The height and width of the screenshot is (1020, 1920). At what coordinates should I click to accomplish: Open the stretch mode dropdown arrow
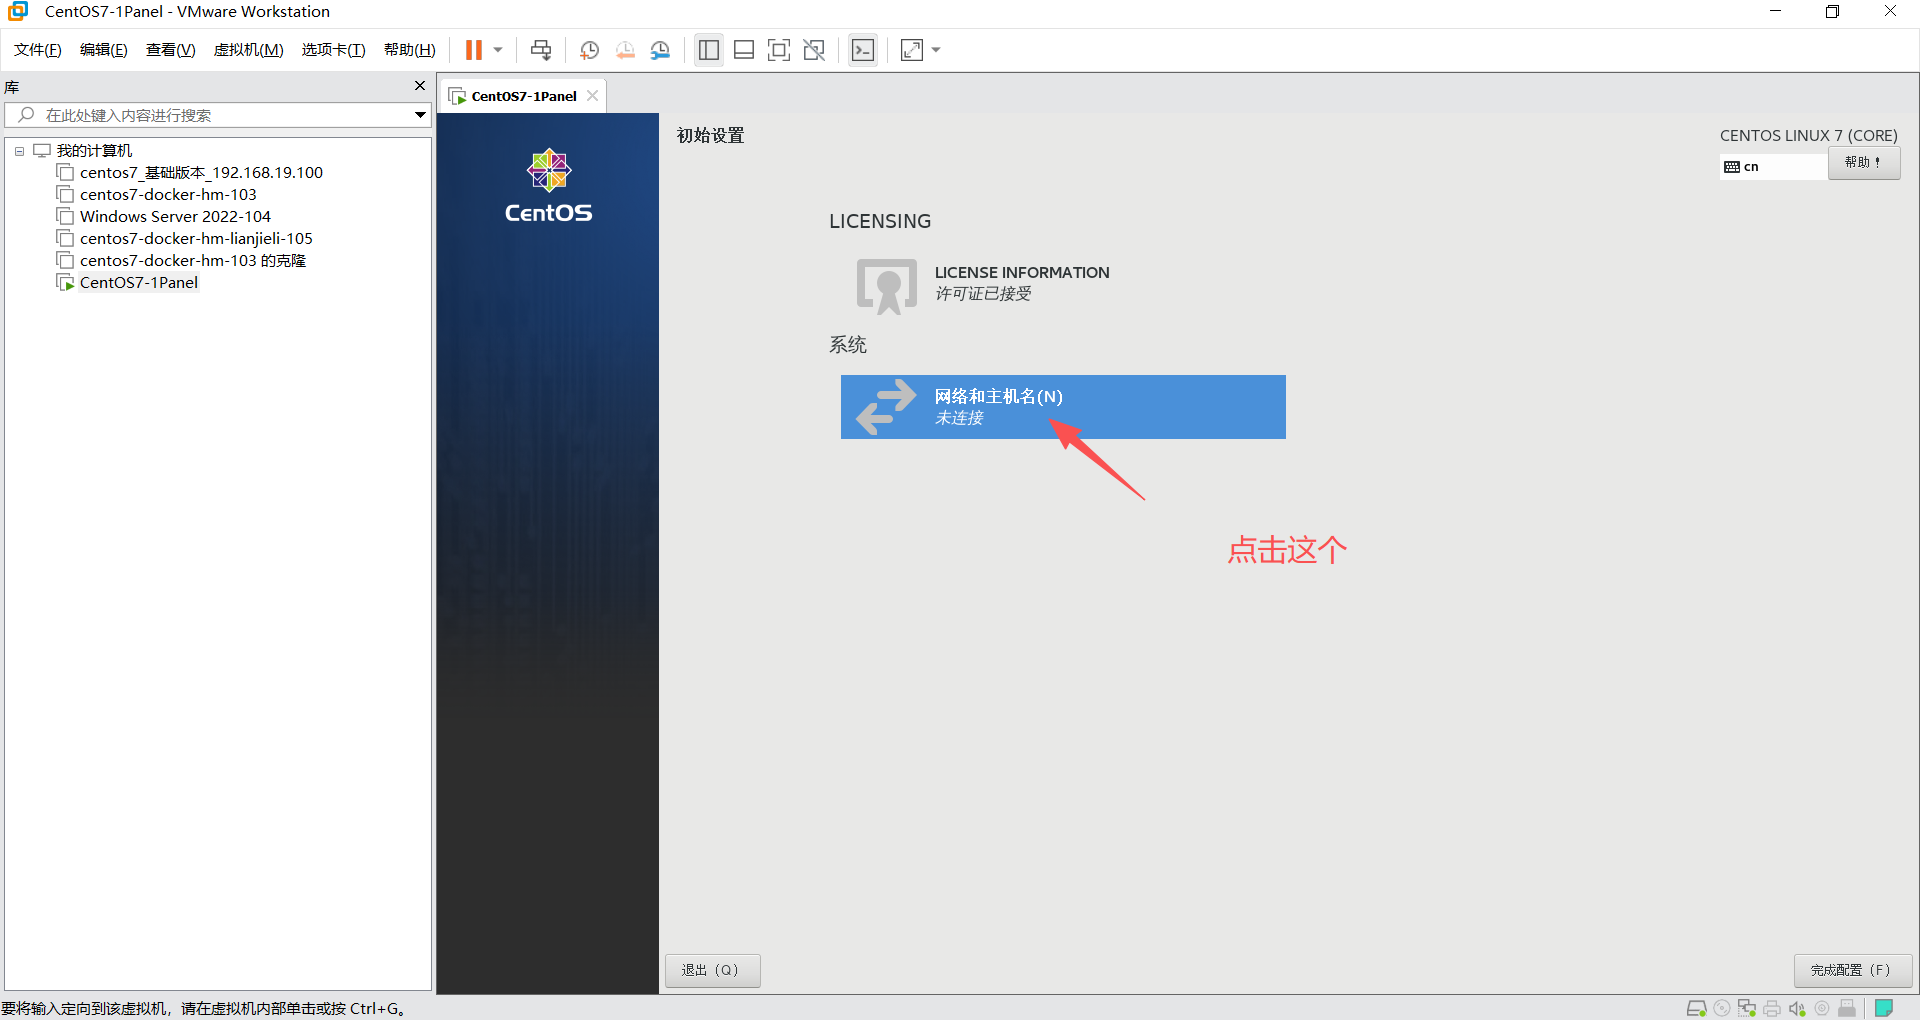(936, 50)
